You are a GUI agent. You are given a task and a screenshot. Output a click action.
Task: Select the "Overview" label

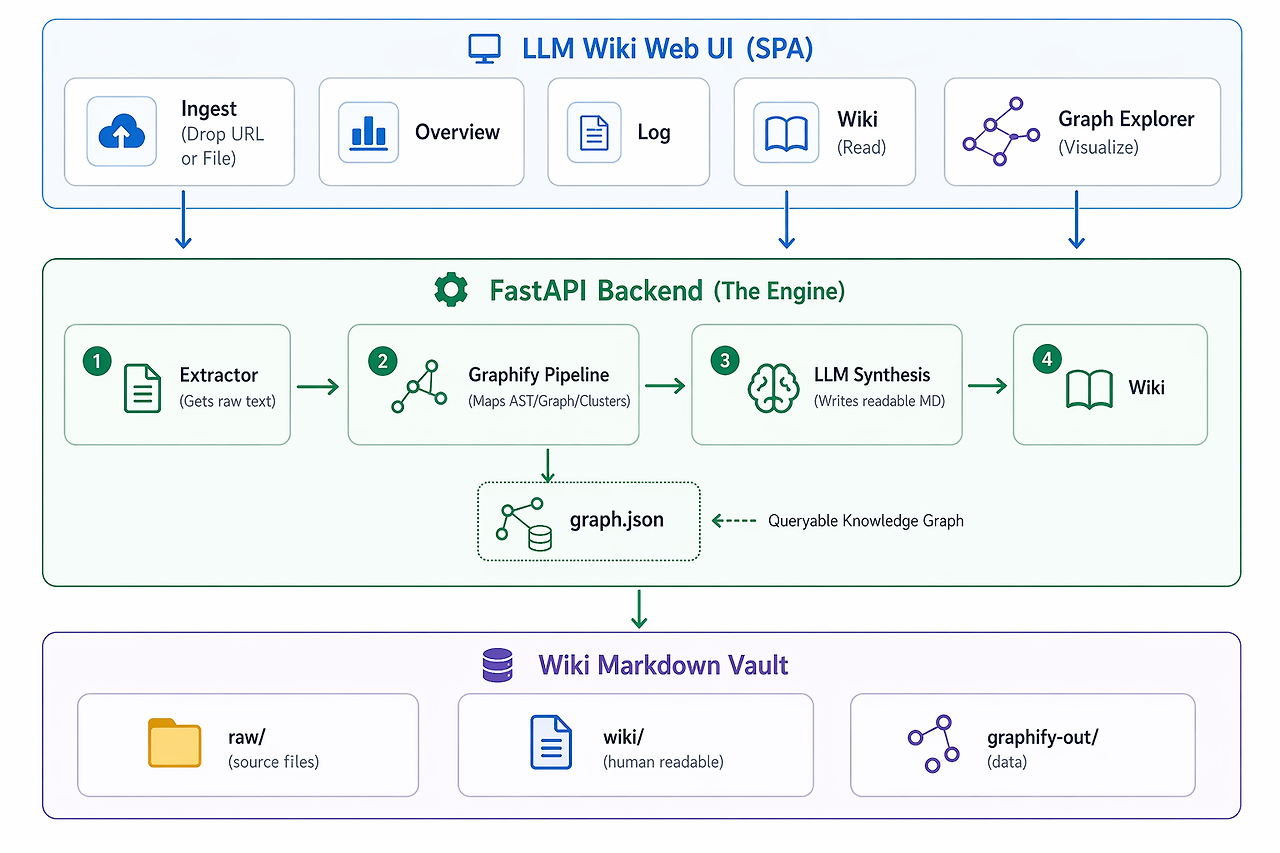point(457,132)
